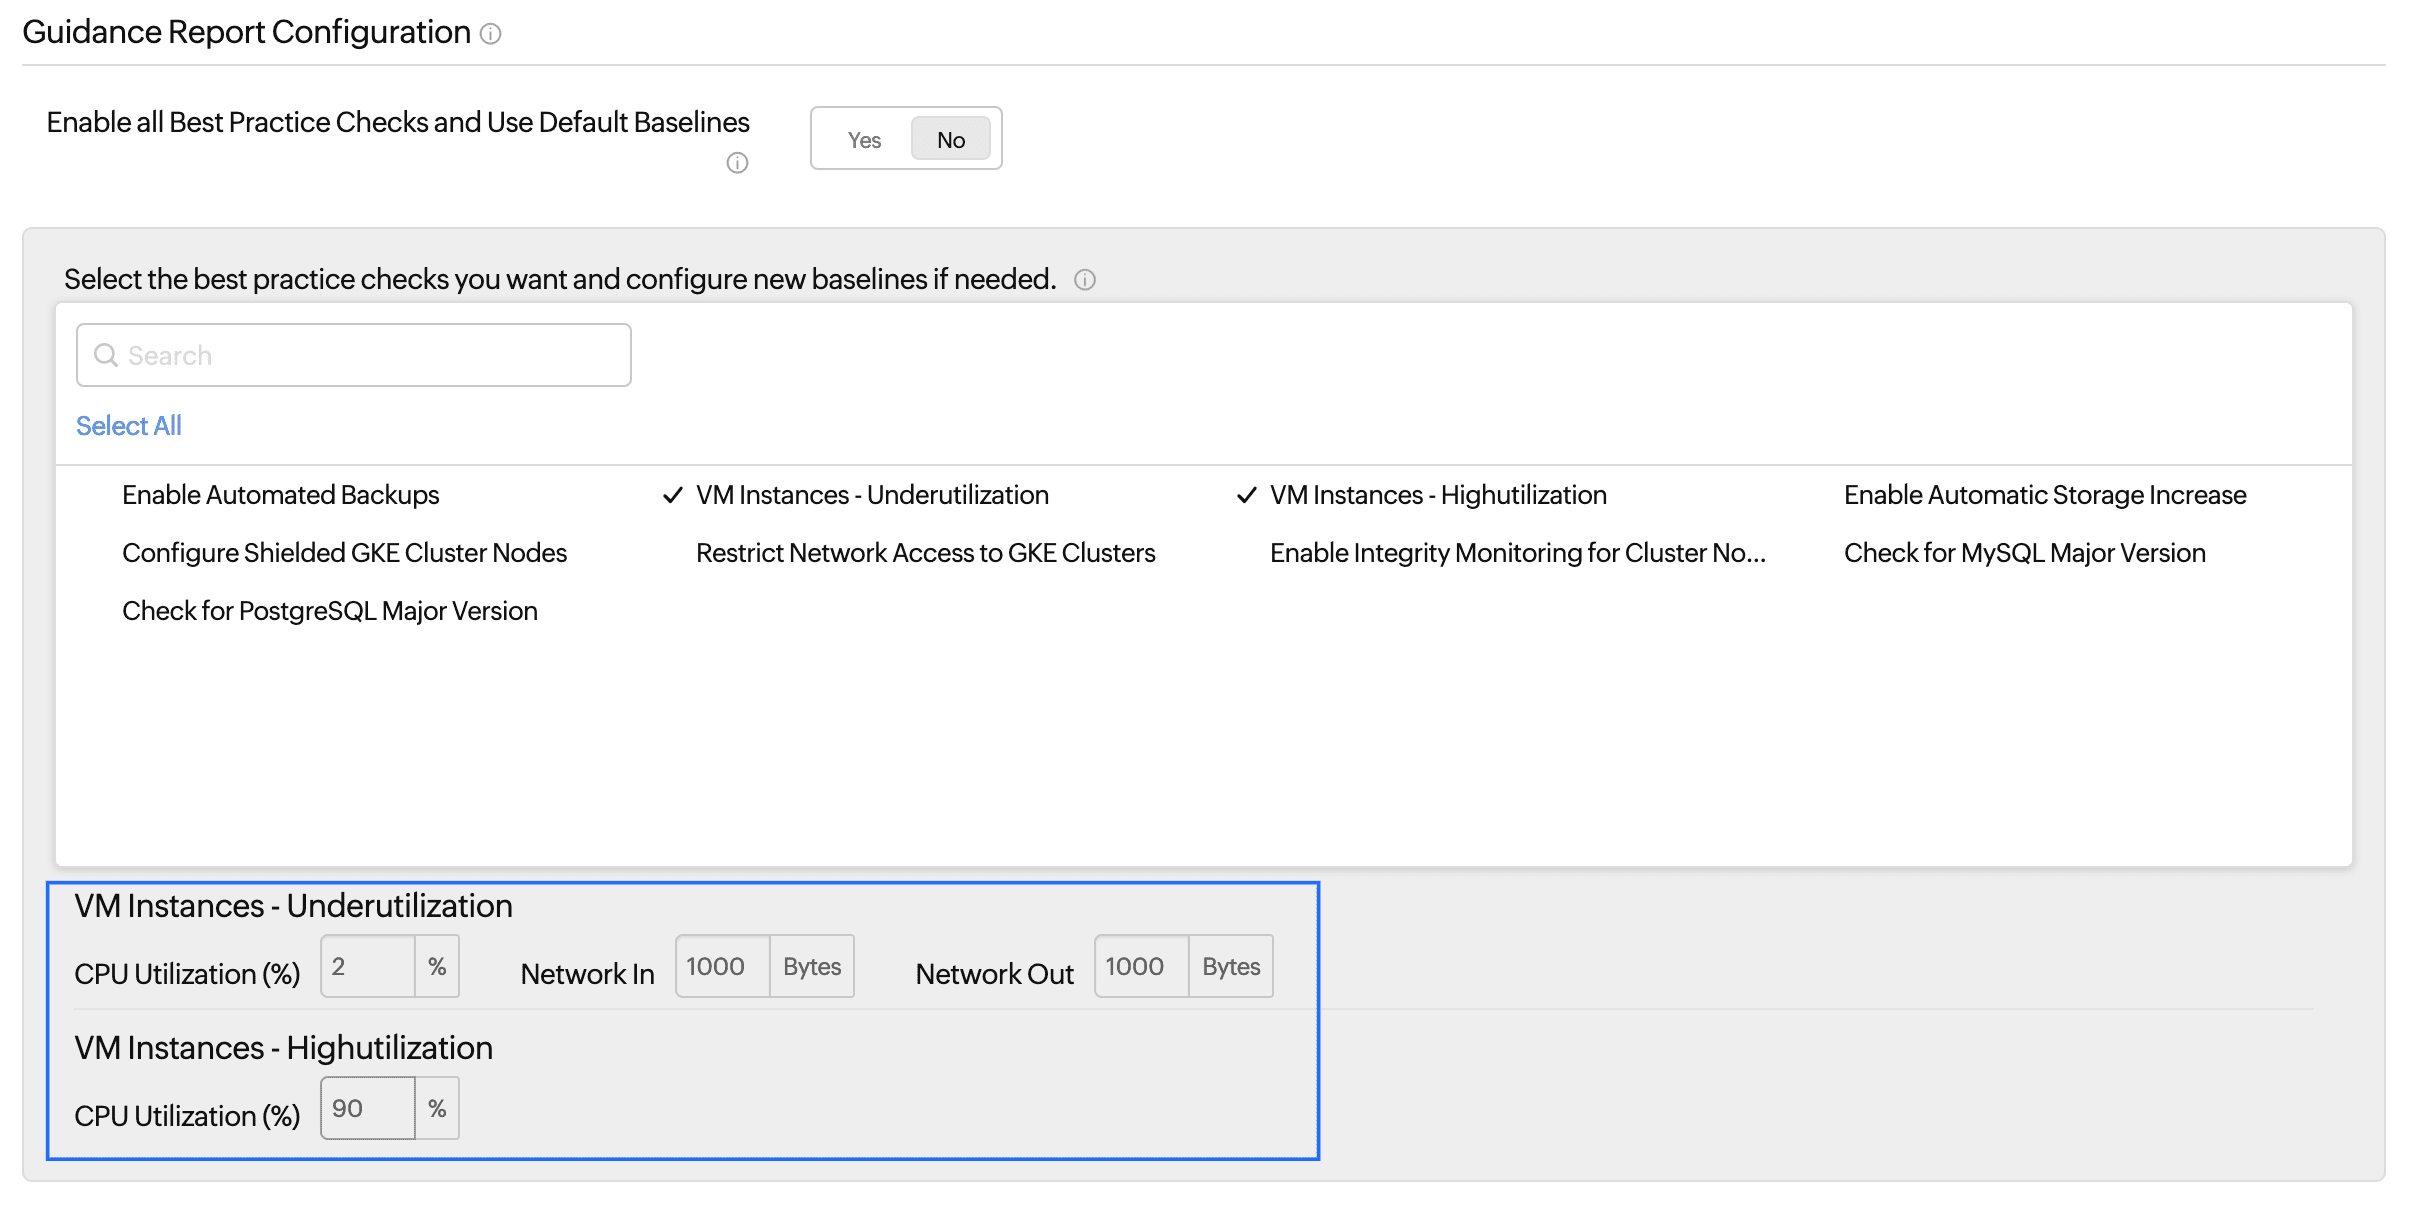Viewport: 2410px width, 1224px height.
Task: Select Enable Integrity Monitoring for Cluster Nodes
Action: [1517, 553]
